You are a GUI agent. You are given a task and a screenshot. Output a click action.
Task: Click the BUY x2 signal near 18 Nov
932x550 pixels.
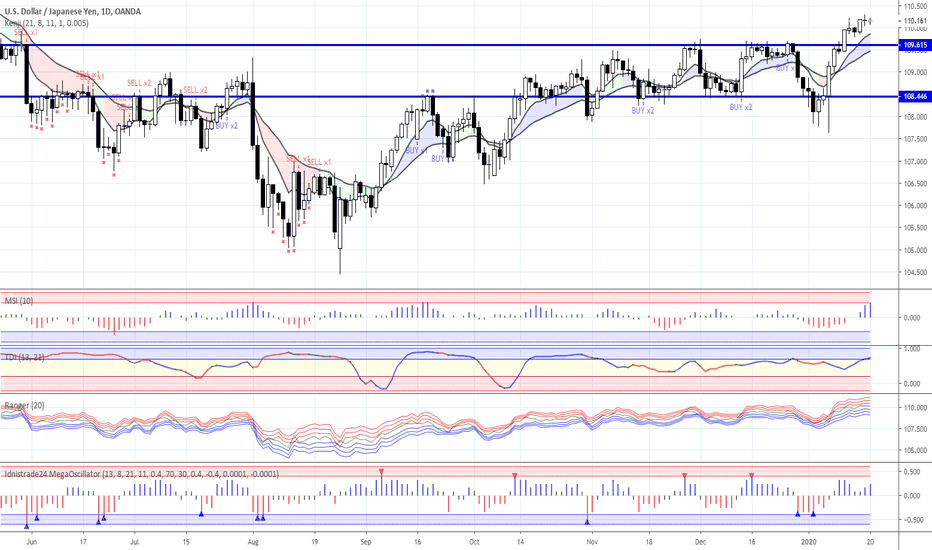642,110
